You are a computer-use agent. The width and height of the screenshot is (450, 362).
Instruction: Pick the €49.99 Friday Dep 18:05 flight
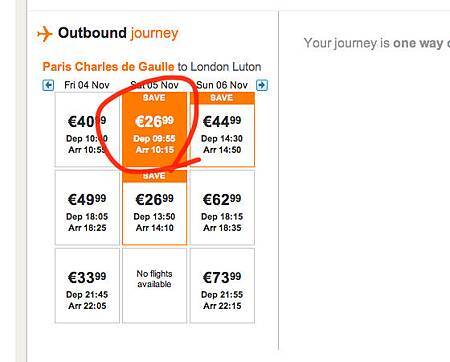pos(87,208)
